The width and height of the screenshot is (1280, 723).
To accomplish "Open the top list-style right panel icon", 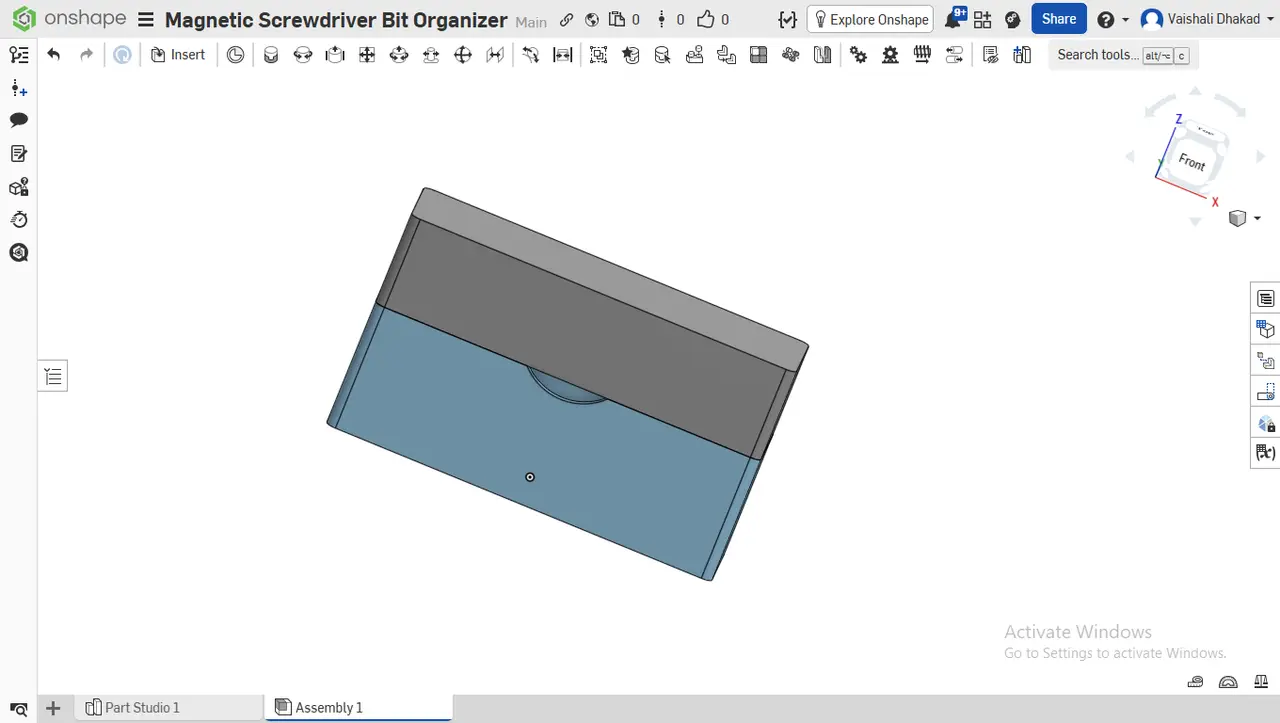I will [x=1266, y=298].
